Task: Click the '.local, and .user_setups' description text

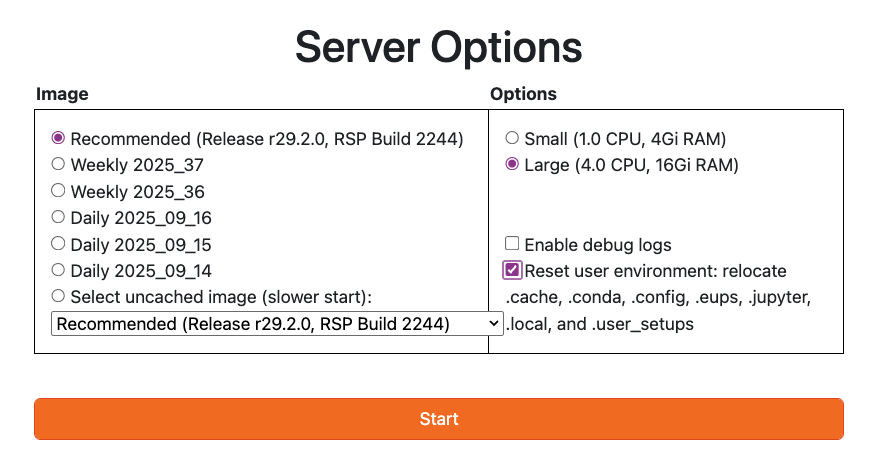Action: pos(599,324)
